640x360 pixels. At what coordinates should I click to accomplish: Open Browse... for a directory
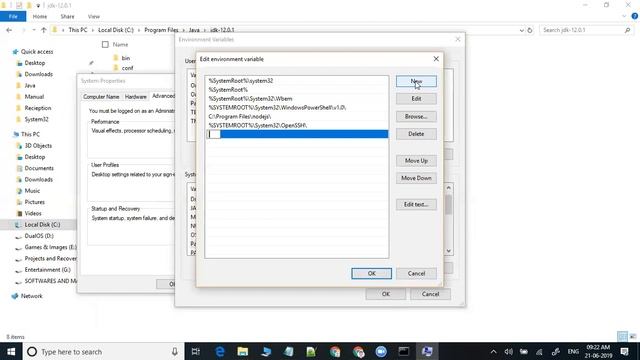pos(416,117)
